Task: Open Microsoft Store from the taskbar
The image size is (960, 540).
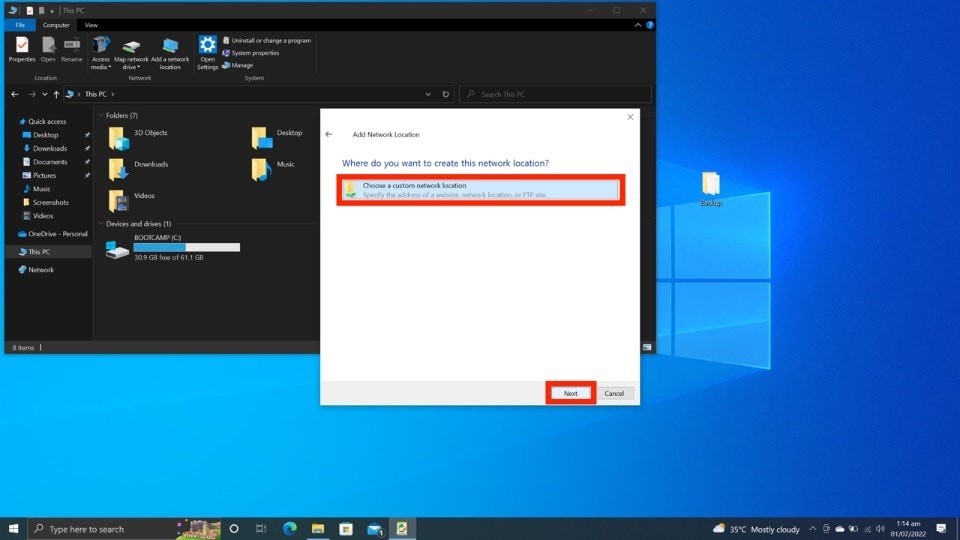Action: tap(346, 529)
